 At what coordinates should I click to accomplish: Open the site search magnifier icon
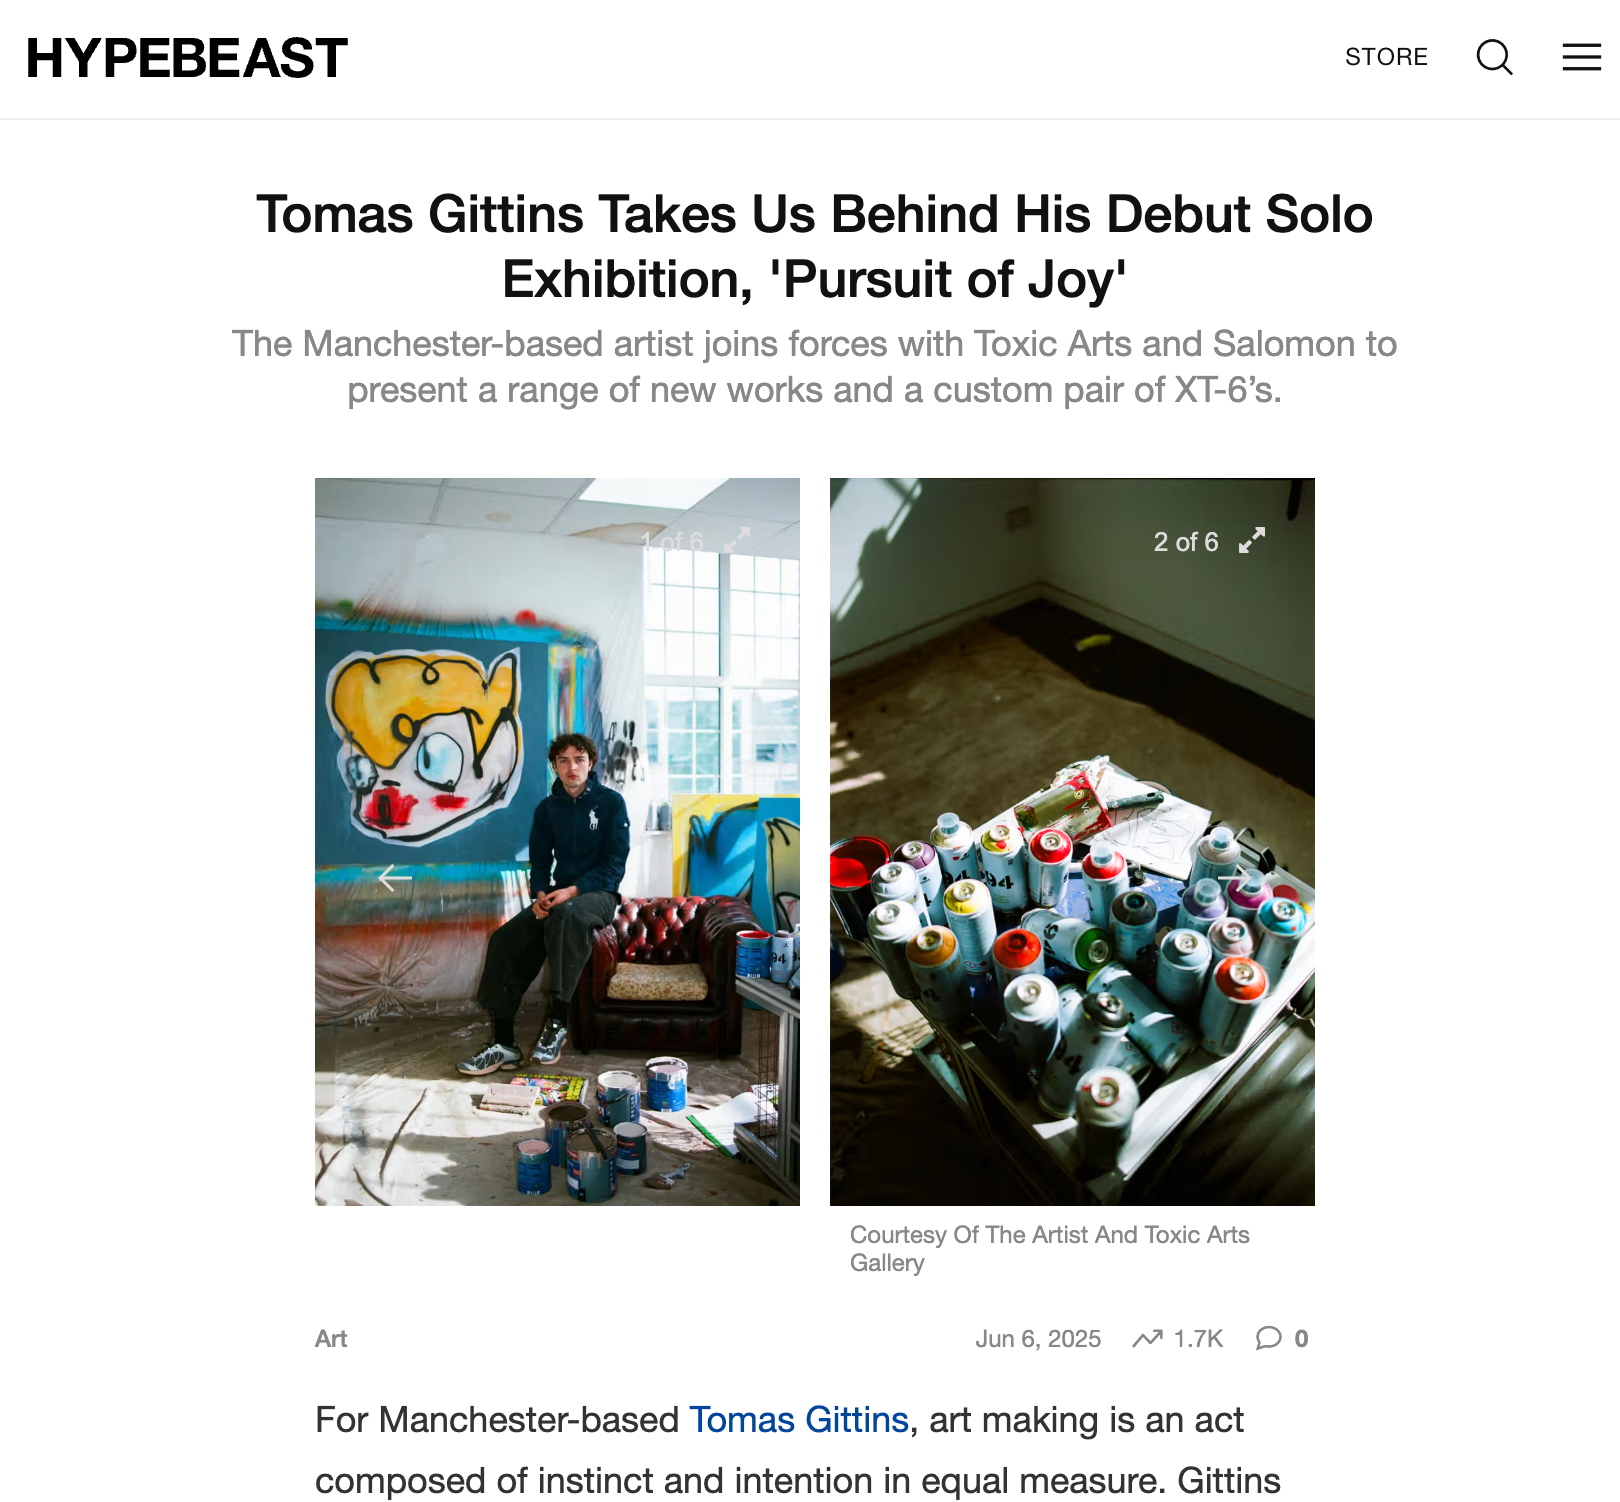click(1494, 57)
